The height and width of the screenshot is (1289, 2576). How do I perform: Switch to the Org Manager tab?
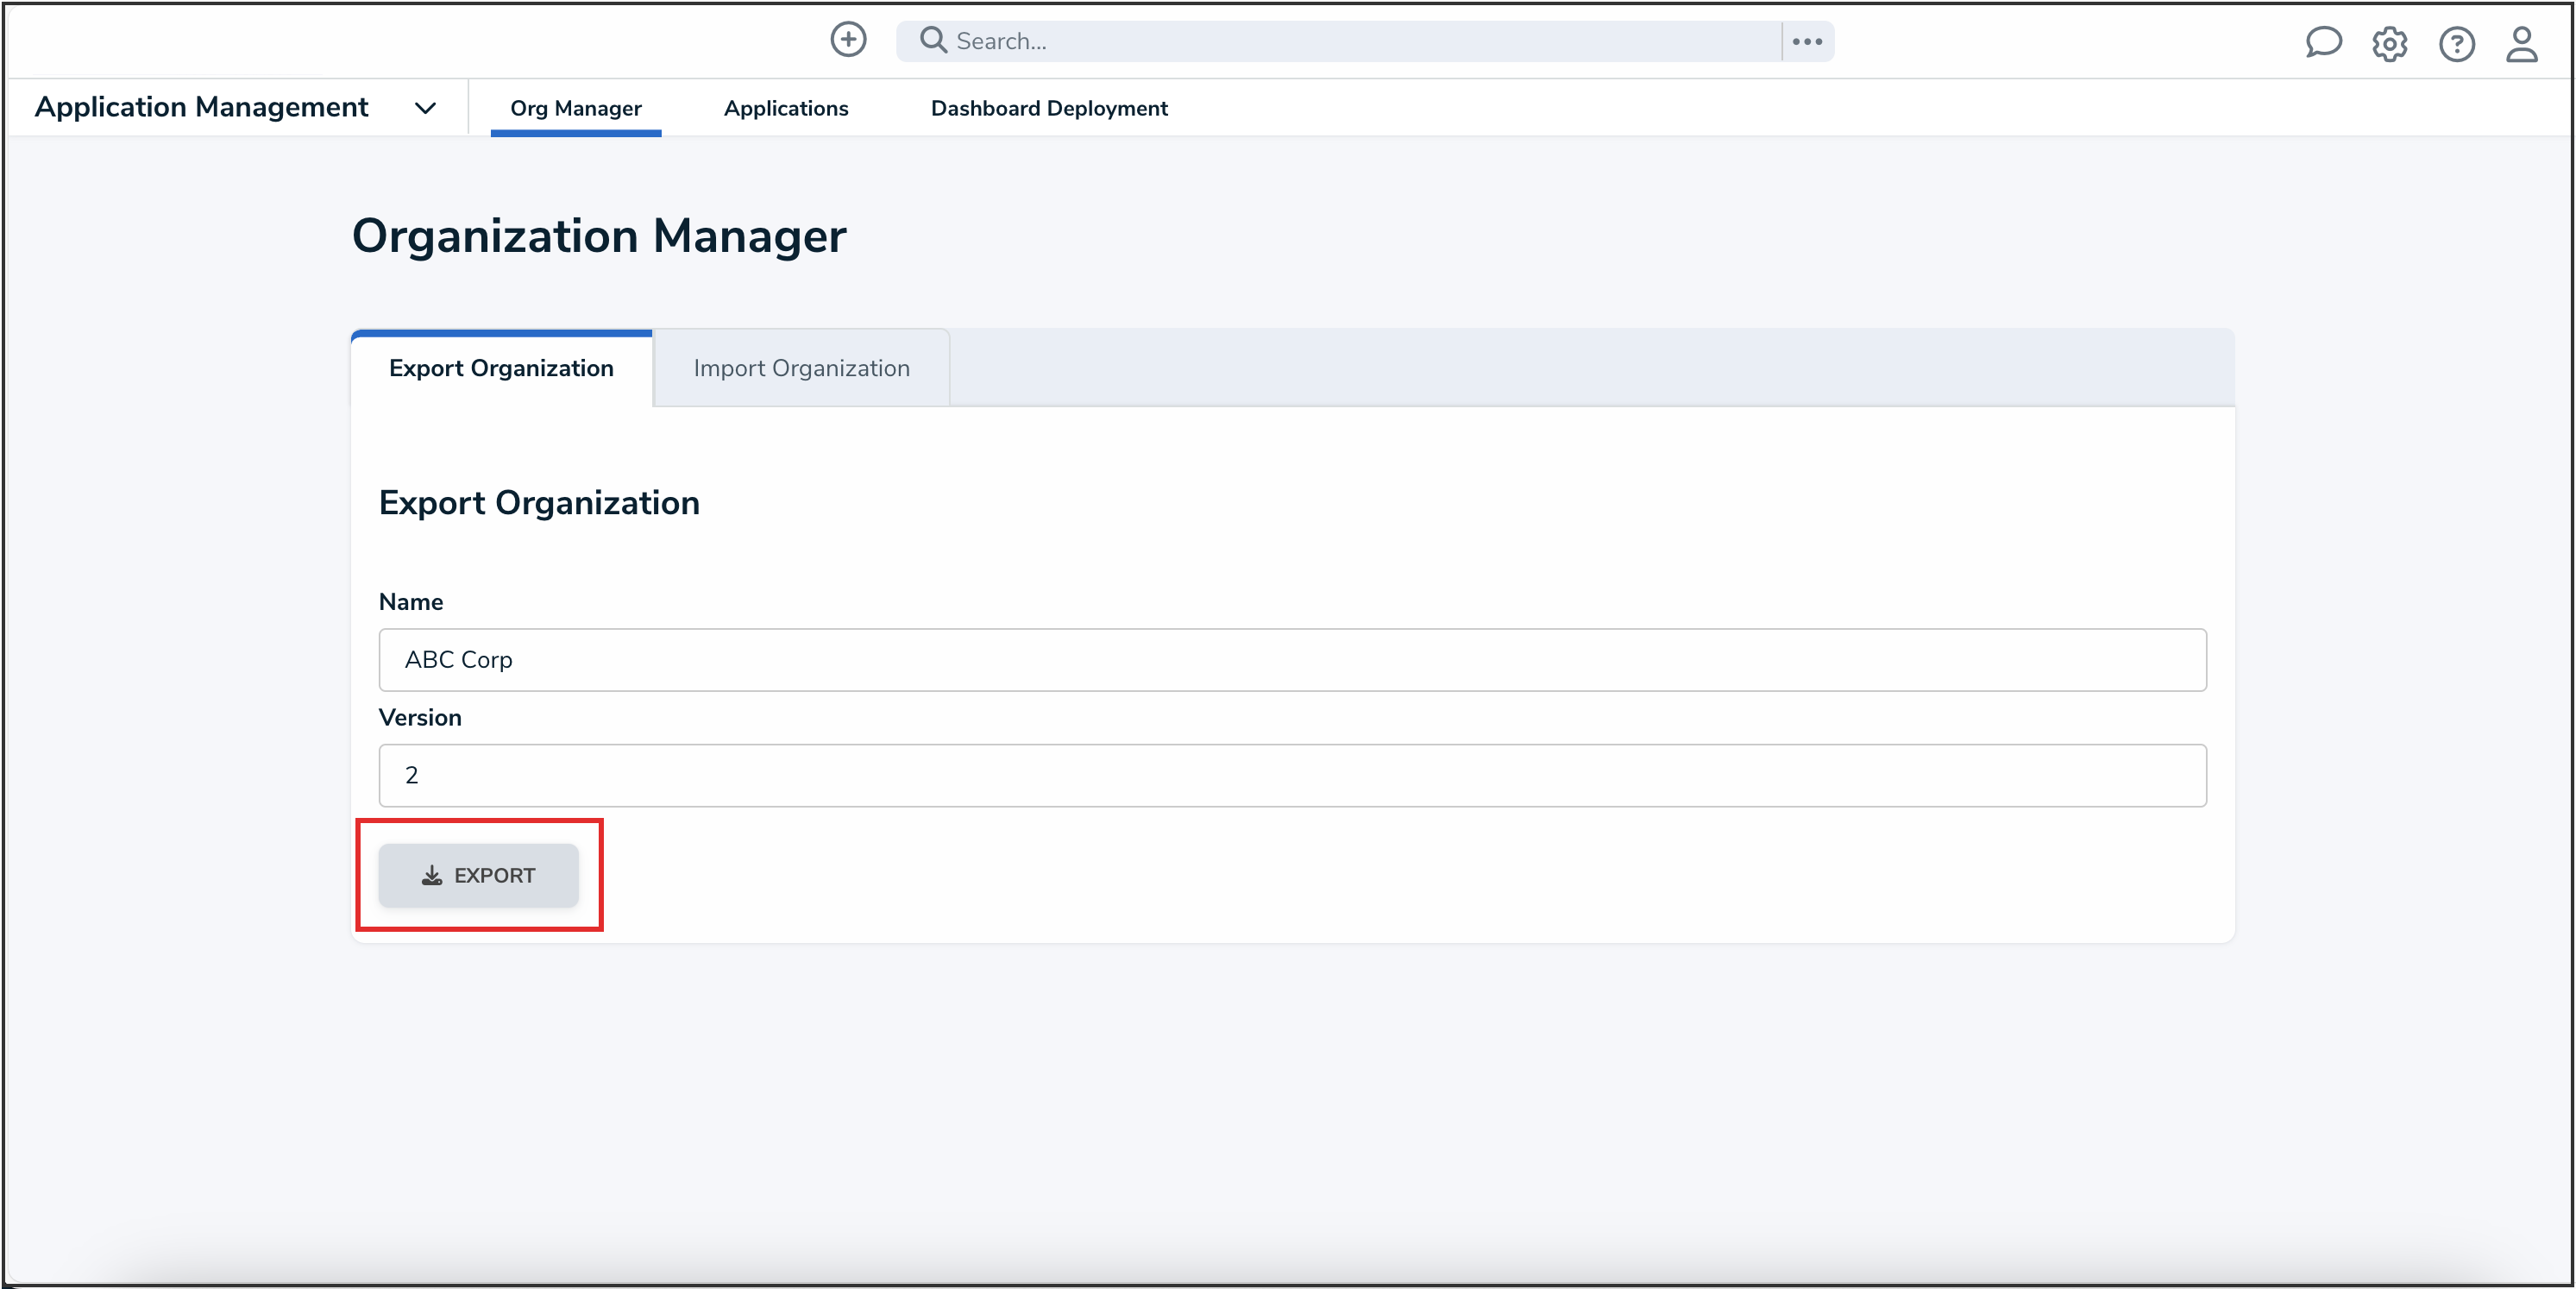pyautogui.click(x=575, y=108)
